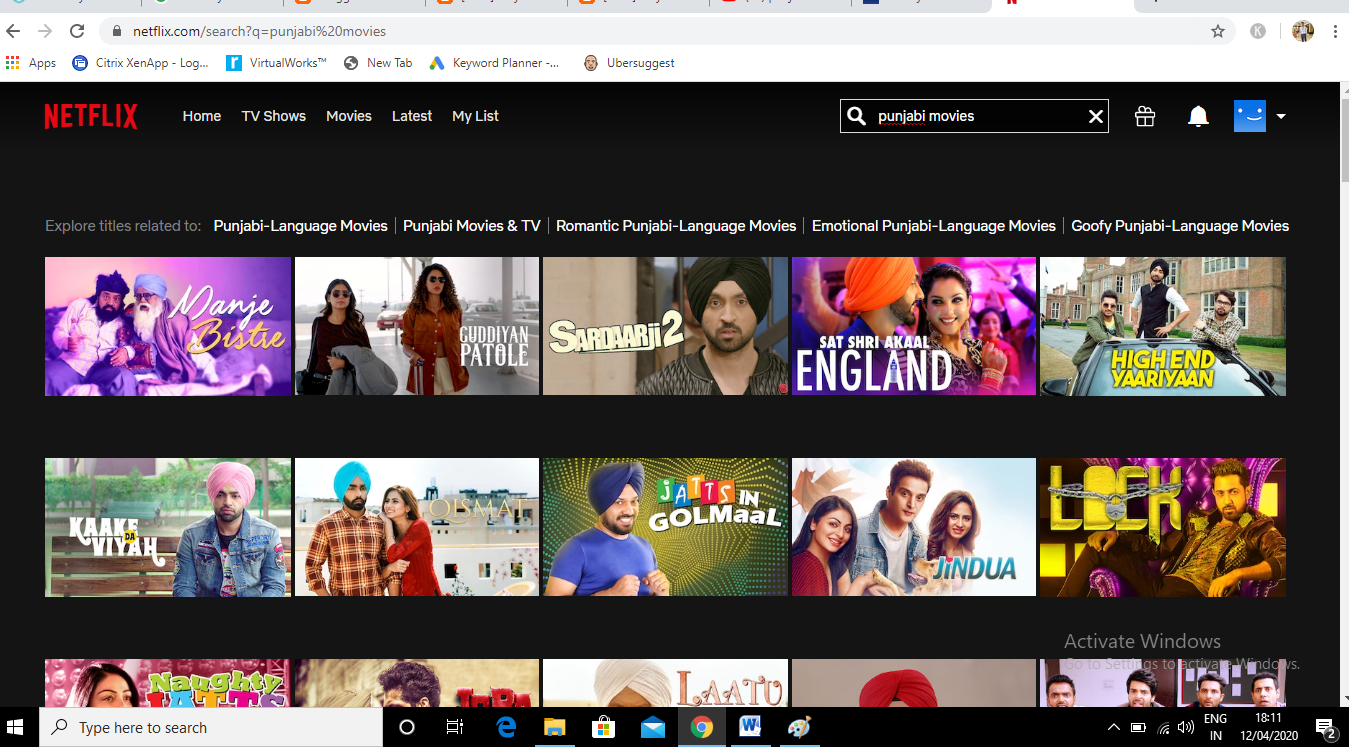1349x747 pixels.
Task: Click the Wi-Fi network icon
Action: pos(1163,727)
